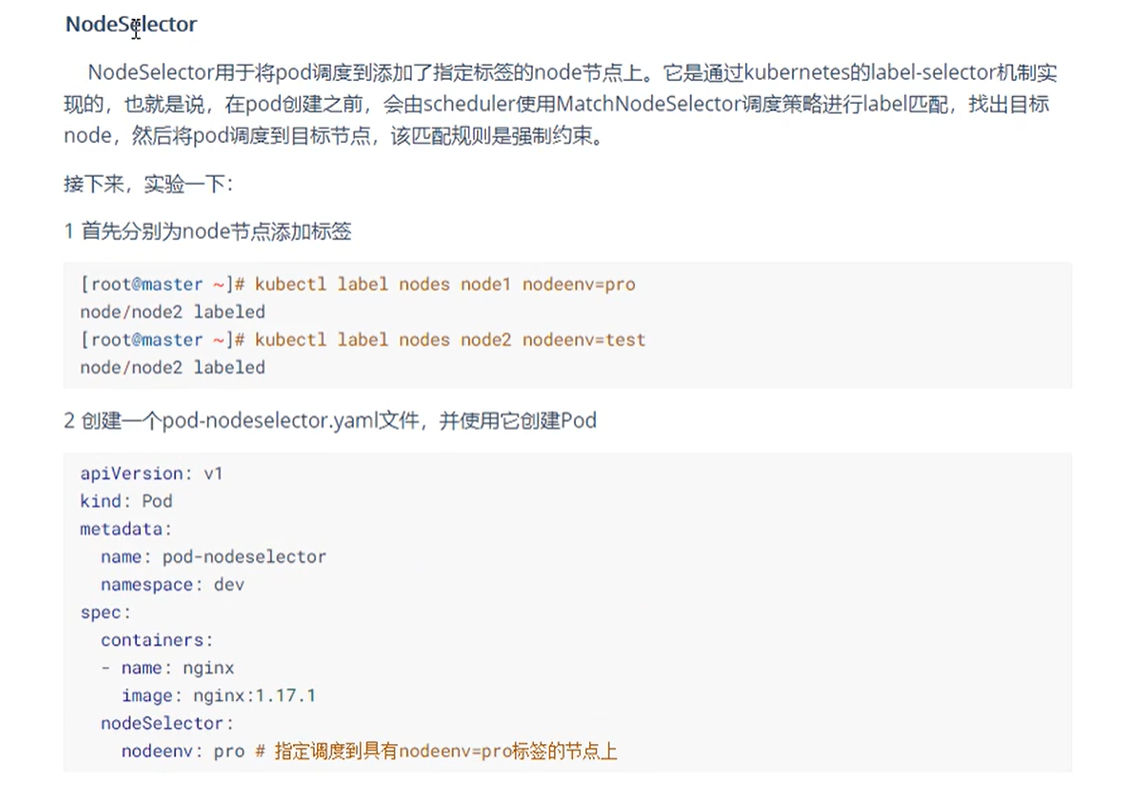Click the 'name: pod-nodeselector' line

point(213,556)
